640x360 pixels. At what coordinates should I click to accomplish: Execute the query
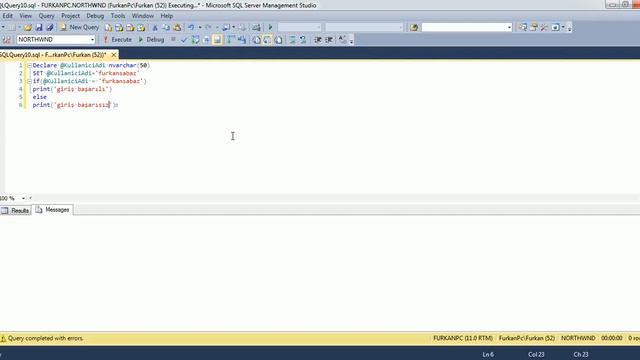(x=118, y=40)
